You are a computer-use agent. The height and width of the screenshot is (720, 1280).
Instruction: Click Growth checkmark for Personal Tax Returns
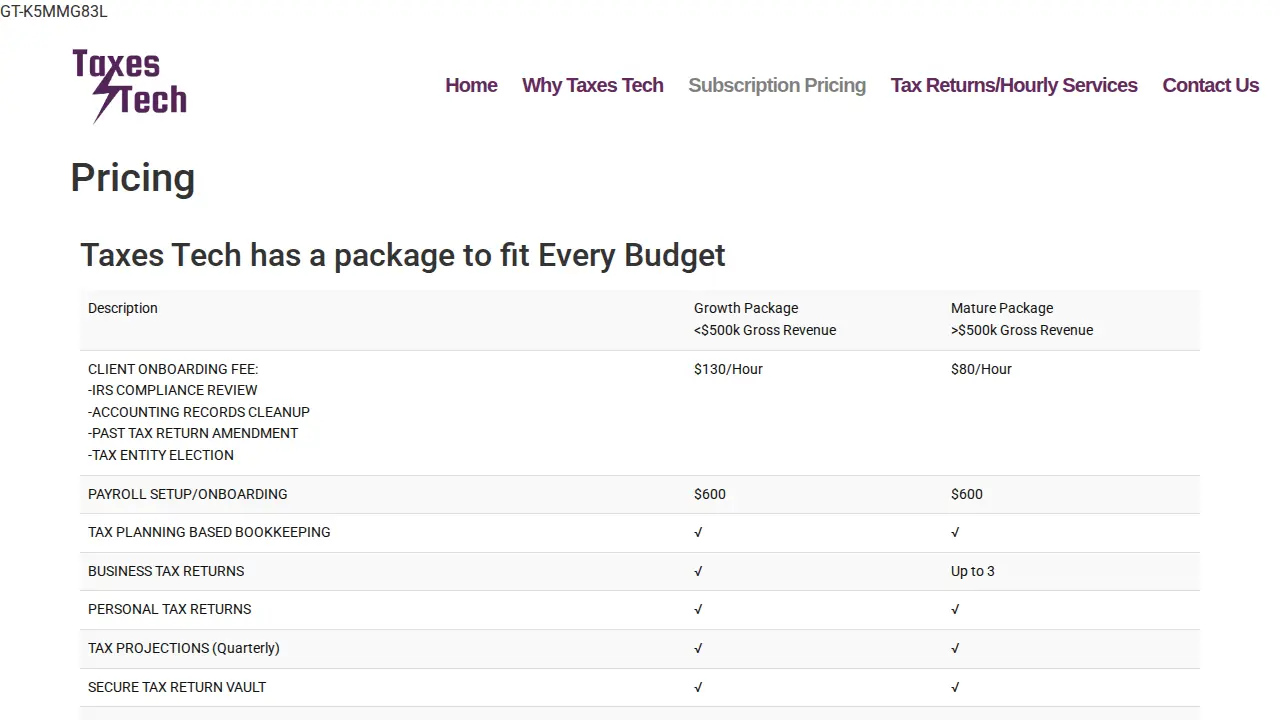click(698, 609)
